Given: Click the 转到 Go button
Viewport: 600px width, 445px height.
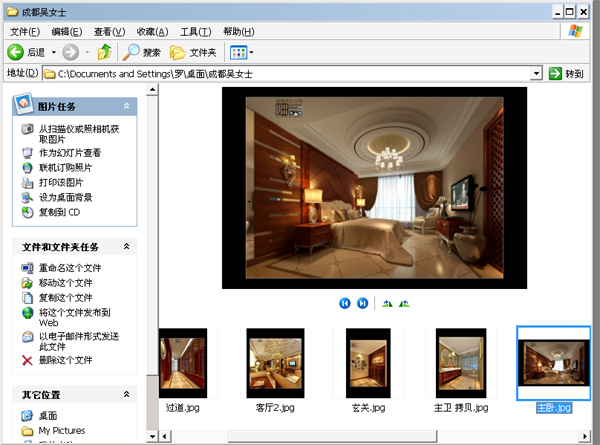Looking at the screenshot, I should (x=566, y=73).
